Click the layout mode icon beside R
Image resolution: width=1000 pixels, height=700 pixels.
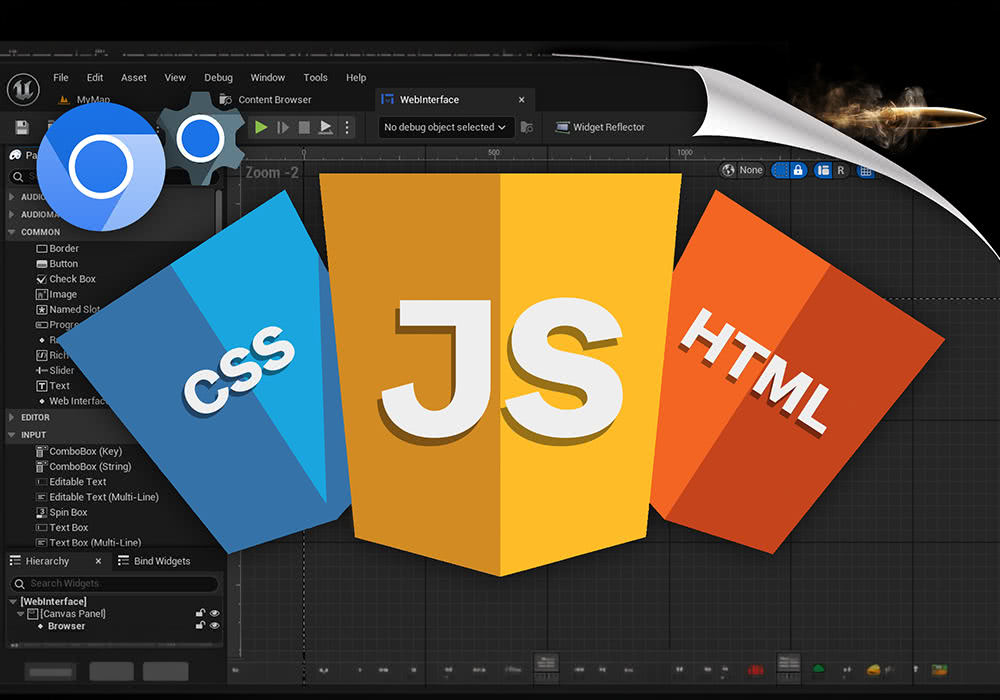(x=822, y=171)
